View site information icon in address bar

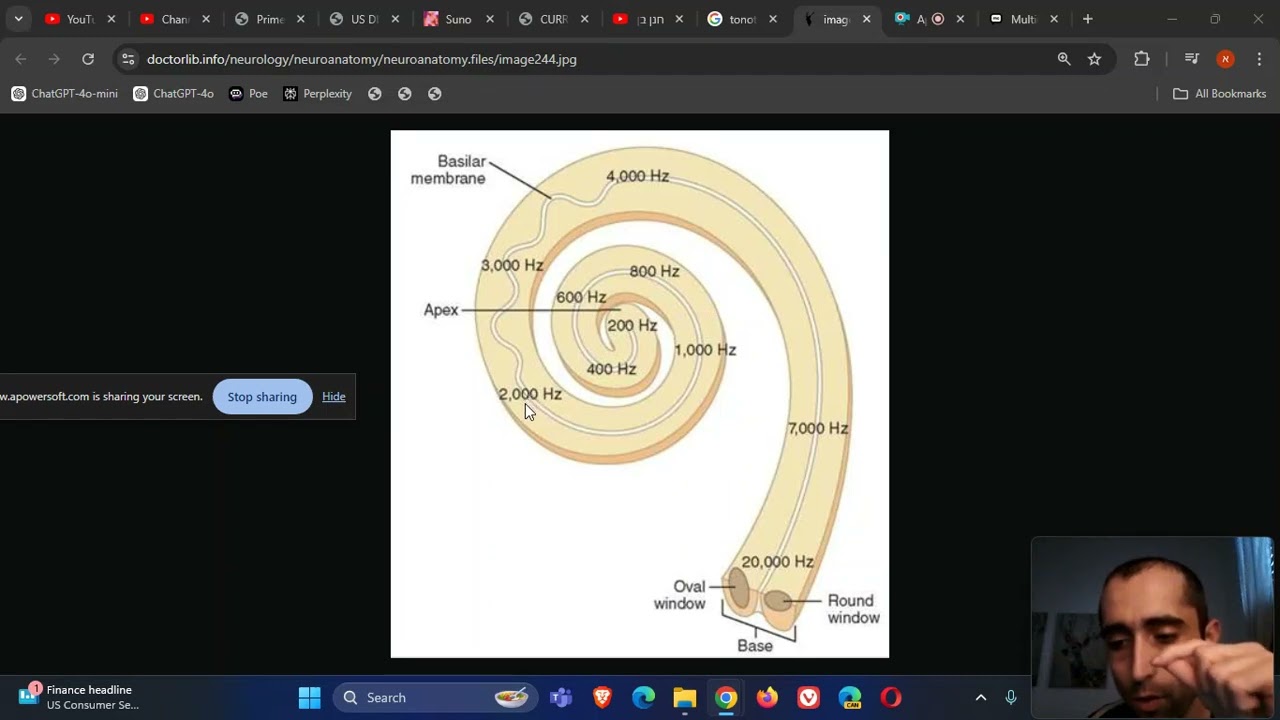coord(127,59)
